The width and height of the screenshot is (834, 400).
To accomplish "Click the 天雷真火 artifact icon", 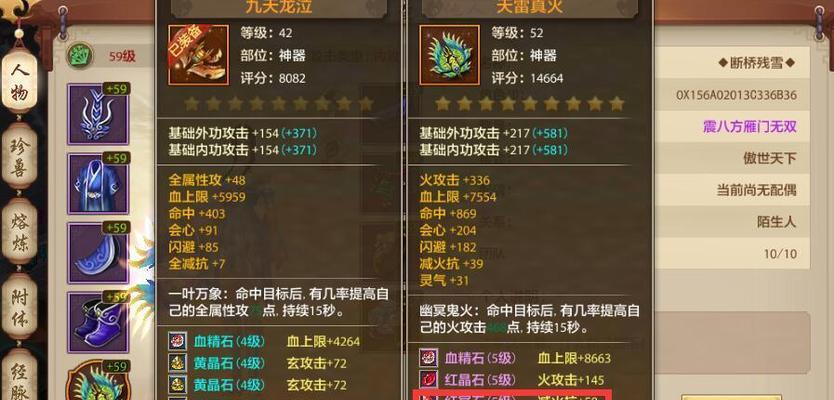I will click(449, 55).
